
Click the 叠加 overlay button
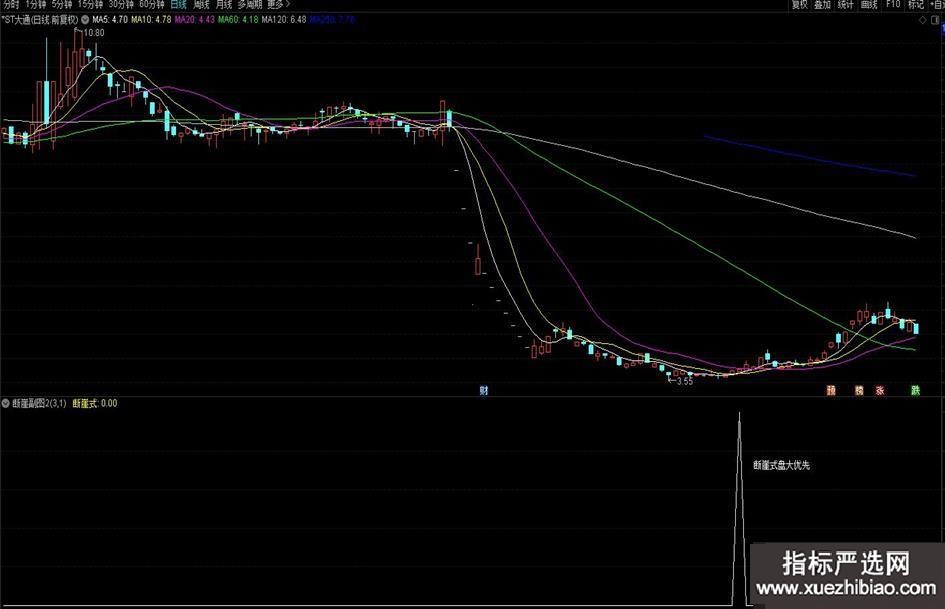coord(823,4)
